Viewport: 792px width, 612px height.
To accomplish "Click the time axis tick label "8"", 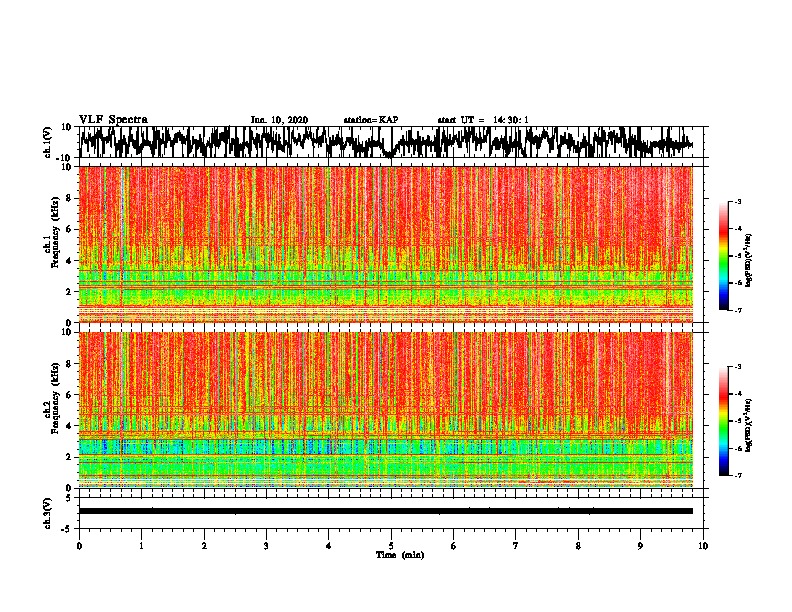I will click(x=578, y=546).
